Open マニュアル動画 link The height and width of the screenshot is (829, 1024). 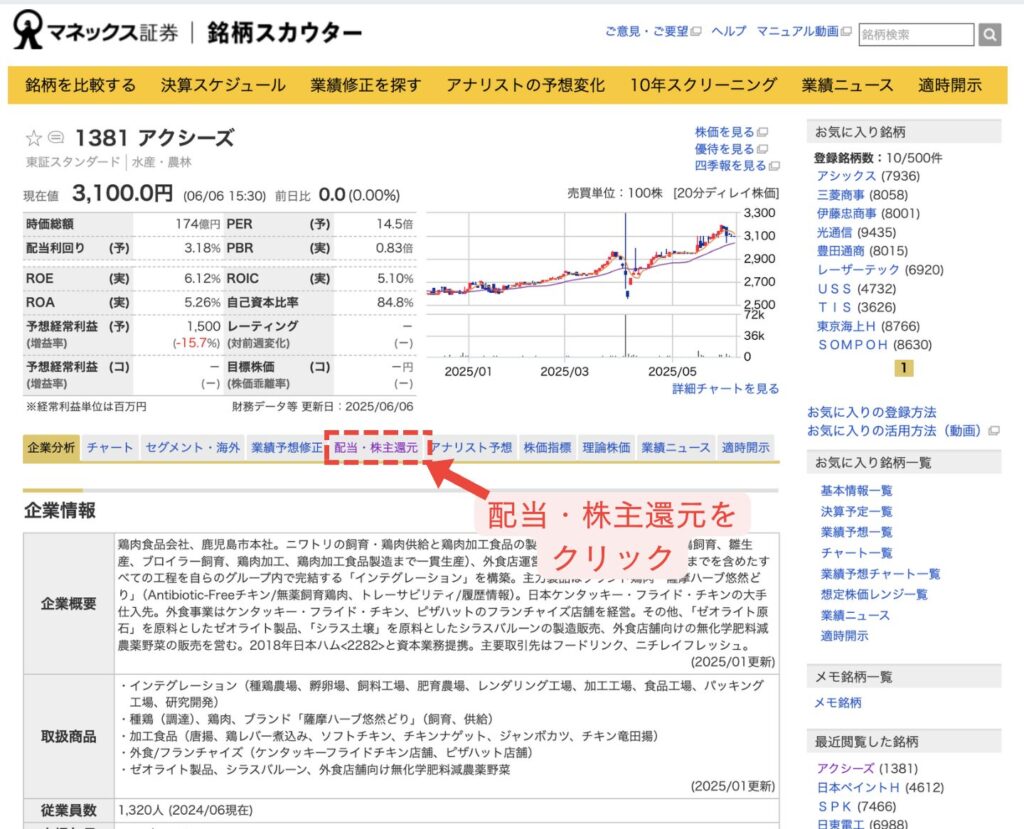coord(797,31)
